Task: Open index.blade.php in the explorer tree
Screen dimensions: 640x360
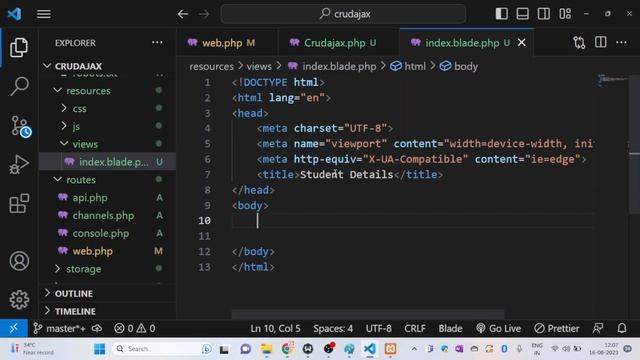Action: click(x=108, y=162)
